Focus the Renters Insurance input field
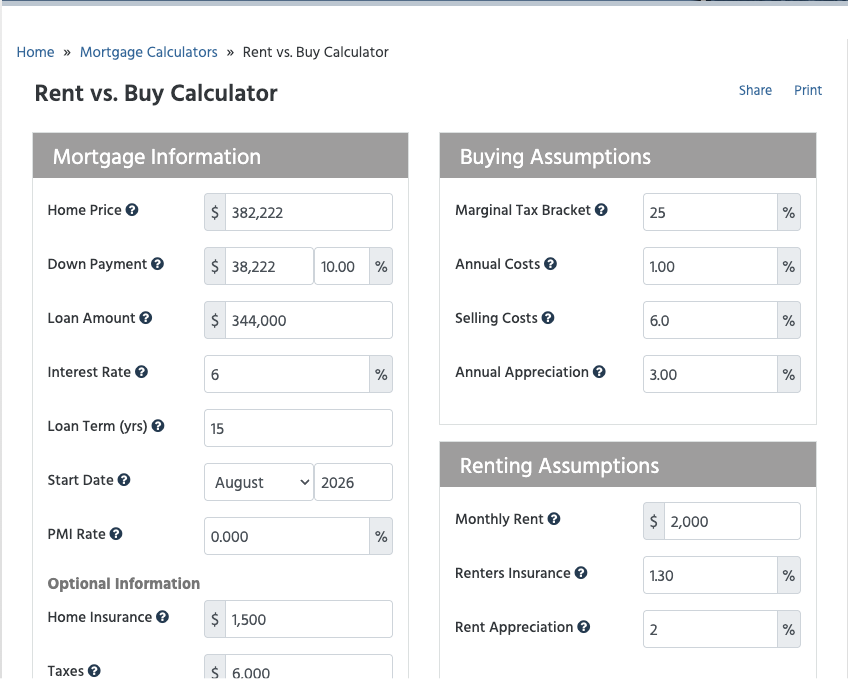The height and width of the screenshot is (679, 848). pyautogui.click(x=710, y=575)
